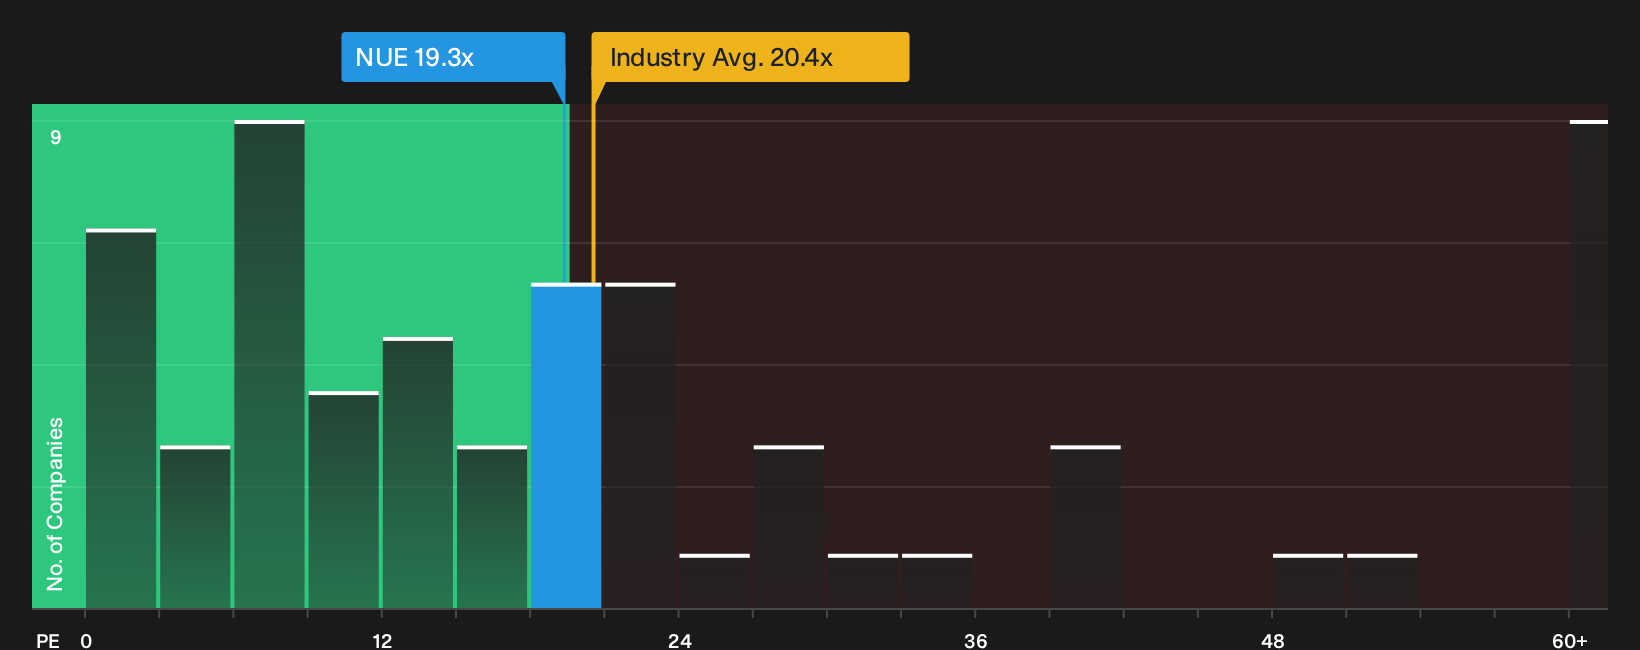Select the dark bar near PE 40
This screenshot has height=650, width=1640.
(x=1085, y=527)
